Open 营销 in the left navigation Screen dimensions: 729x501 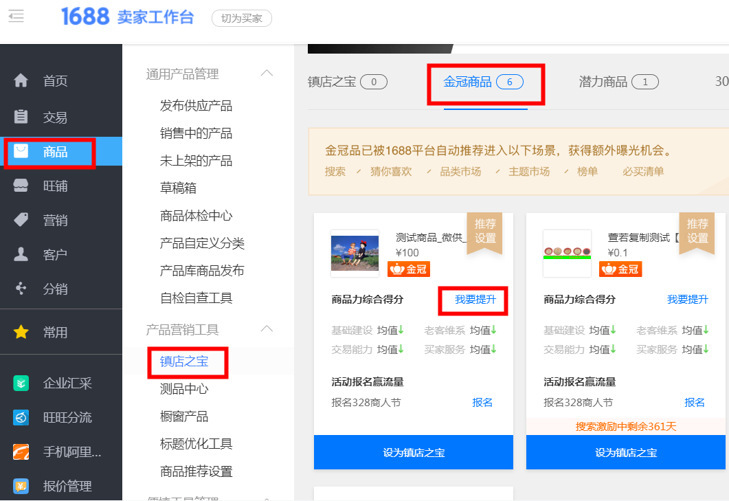click(55, 220)
